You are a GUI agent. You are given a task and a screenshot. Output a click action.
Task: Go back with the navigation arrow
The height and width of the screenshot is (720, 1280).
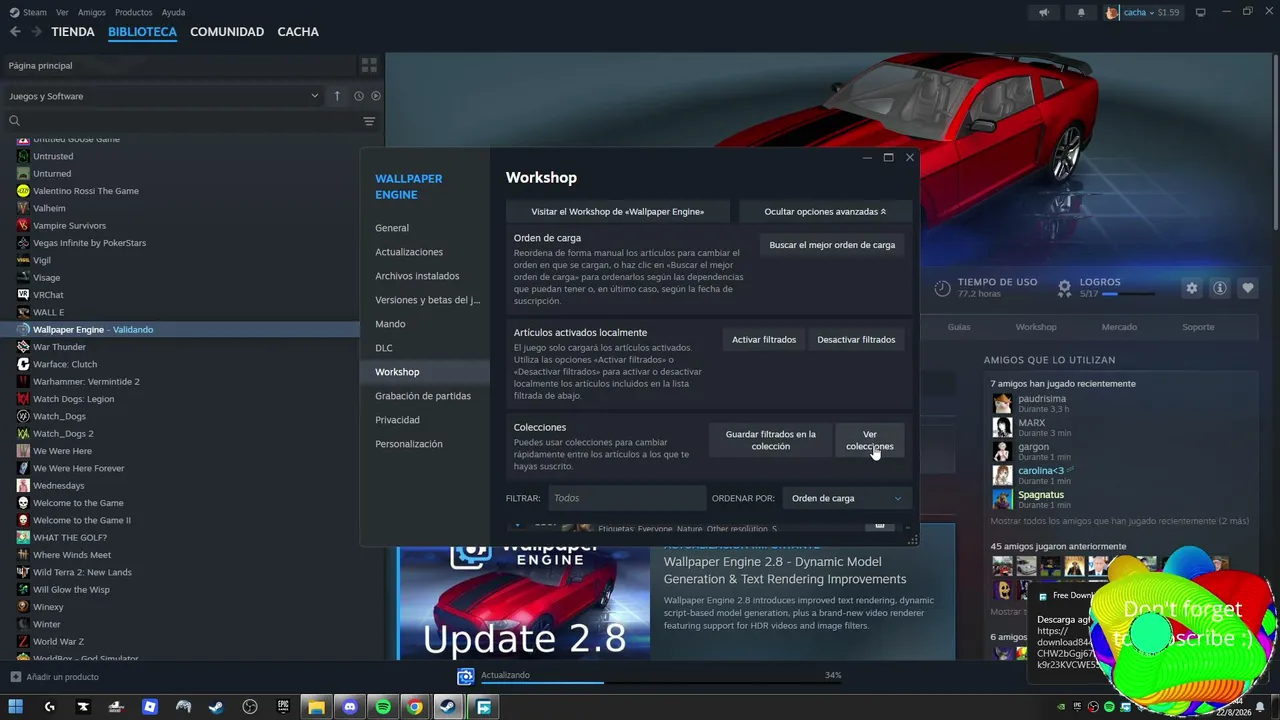[15, 32]
